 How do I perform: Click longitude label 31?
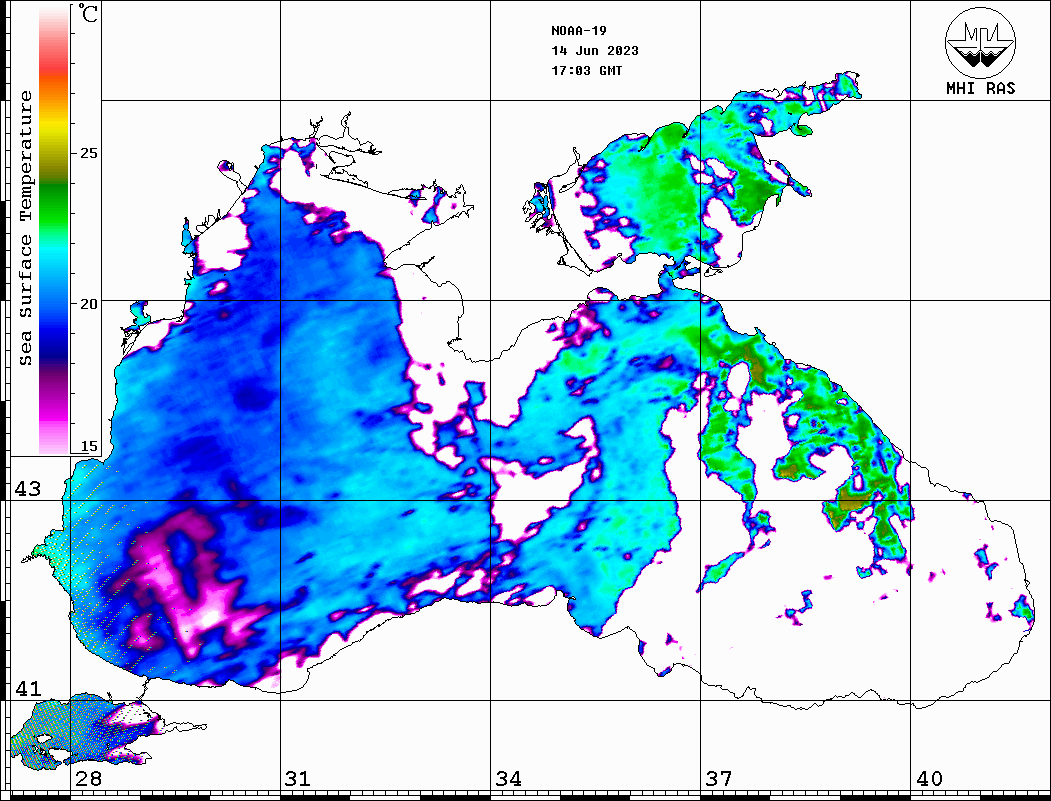[x=298, y=778]
